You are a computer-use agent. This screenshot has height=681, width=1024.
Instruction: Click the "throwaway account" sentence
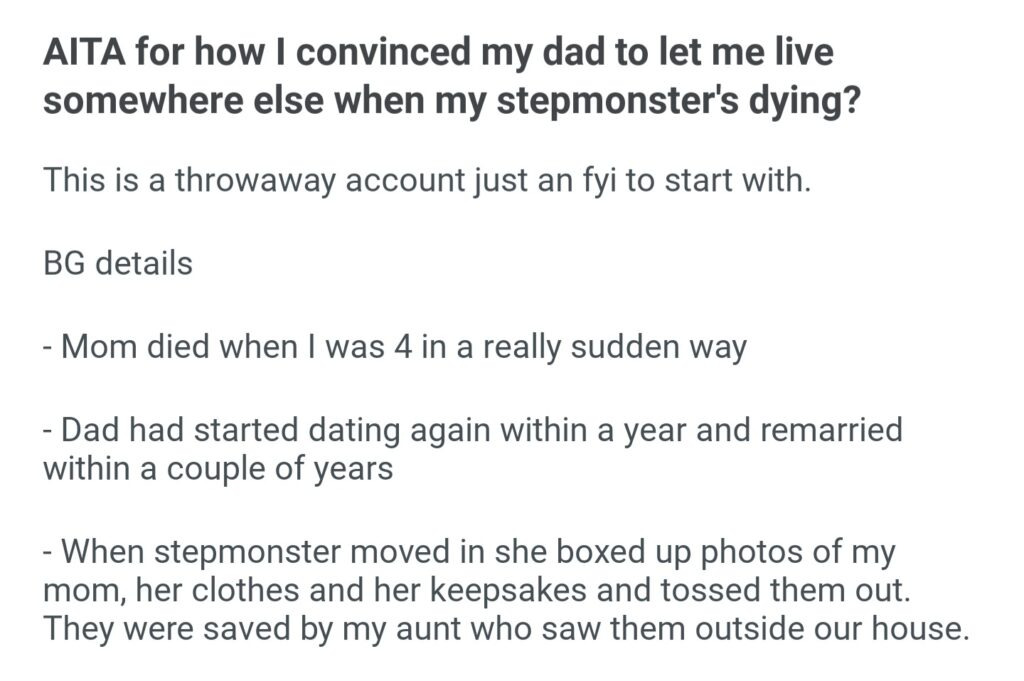click(x=425, y=184)
